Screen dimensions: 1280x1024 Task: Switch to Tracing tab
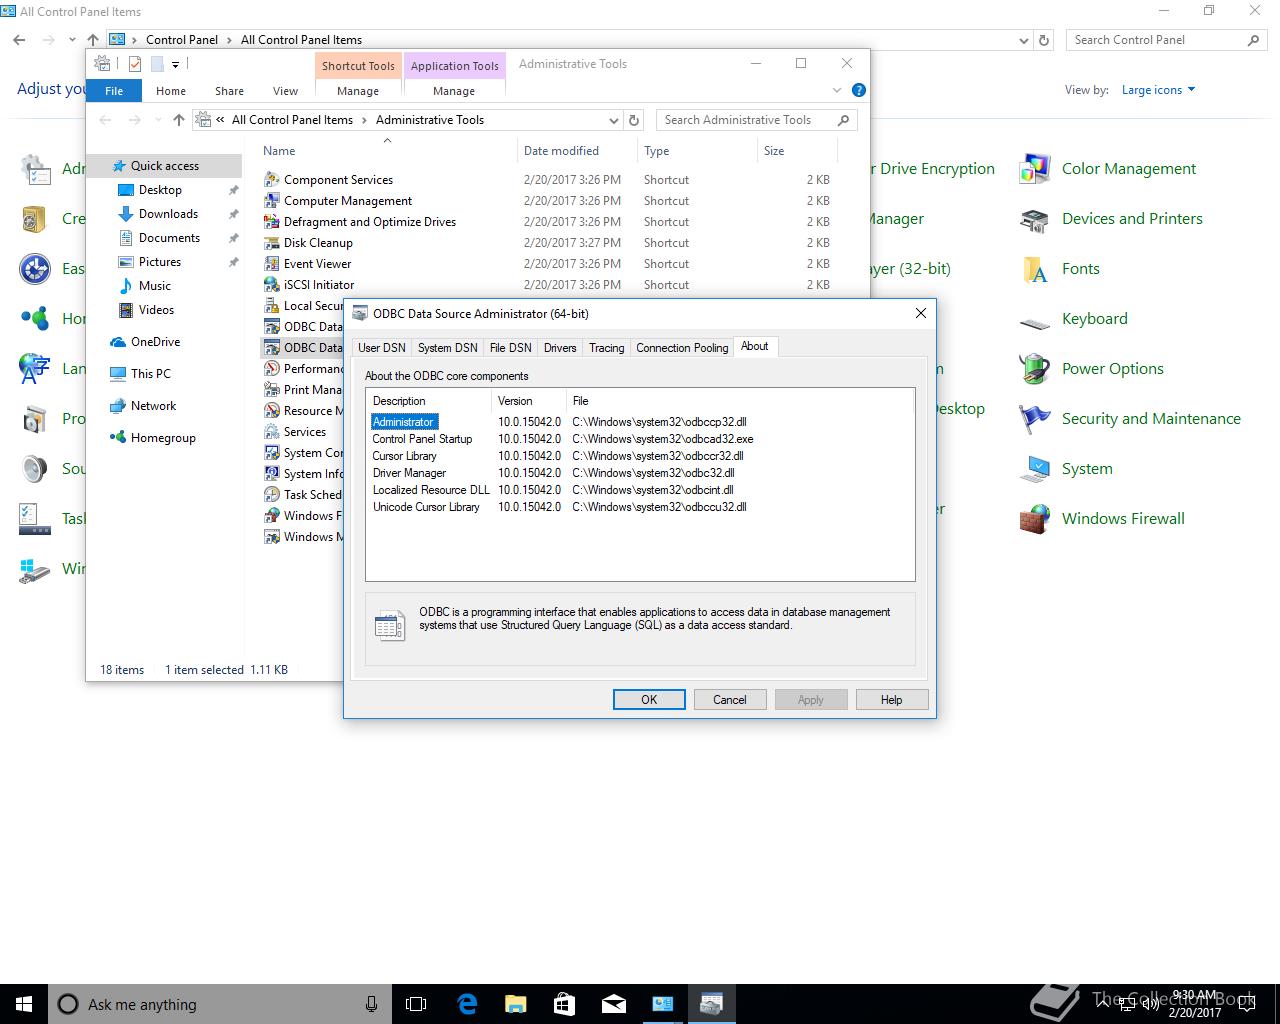606,348
